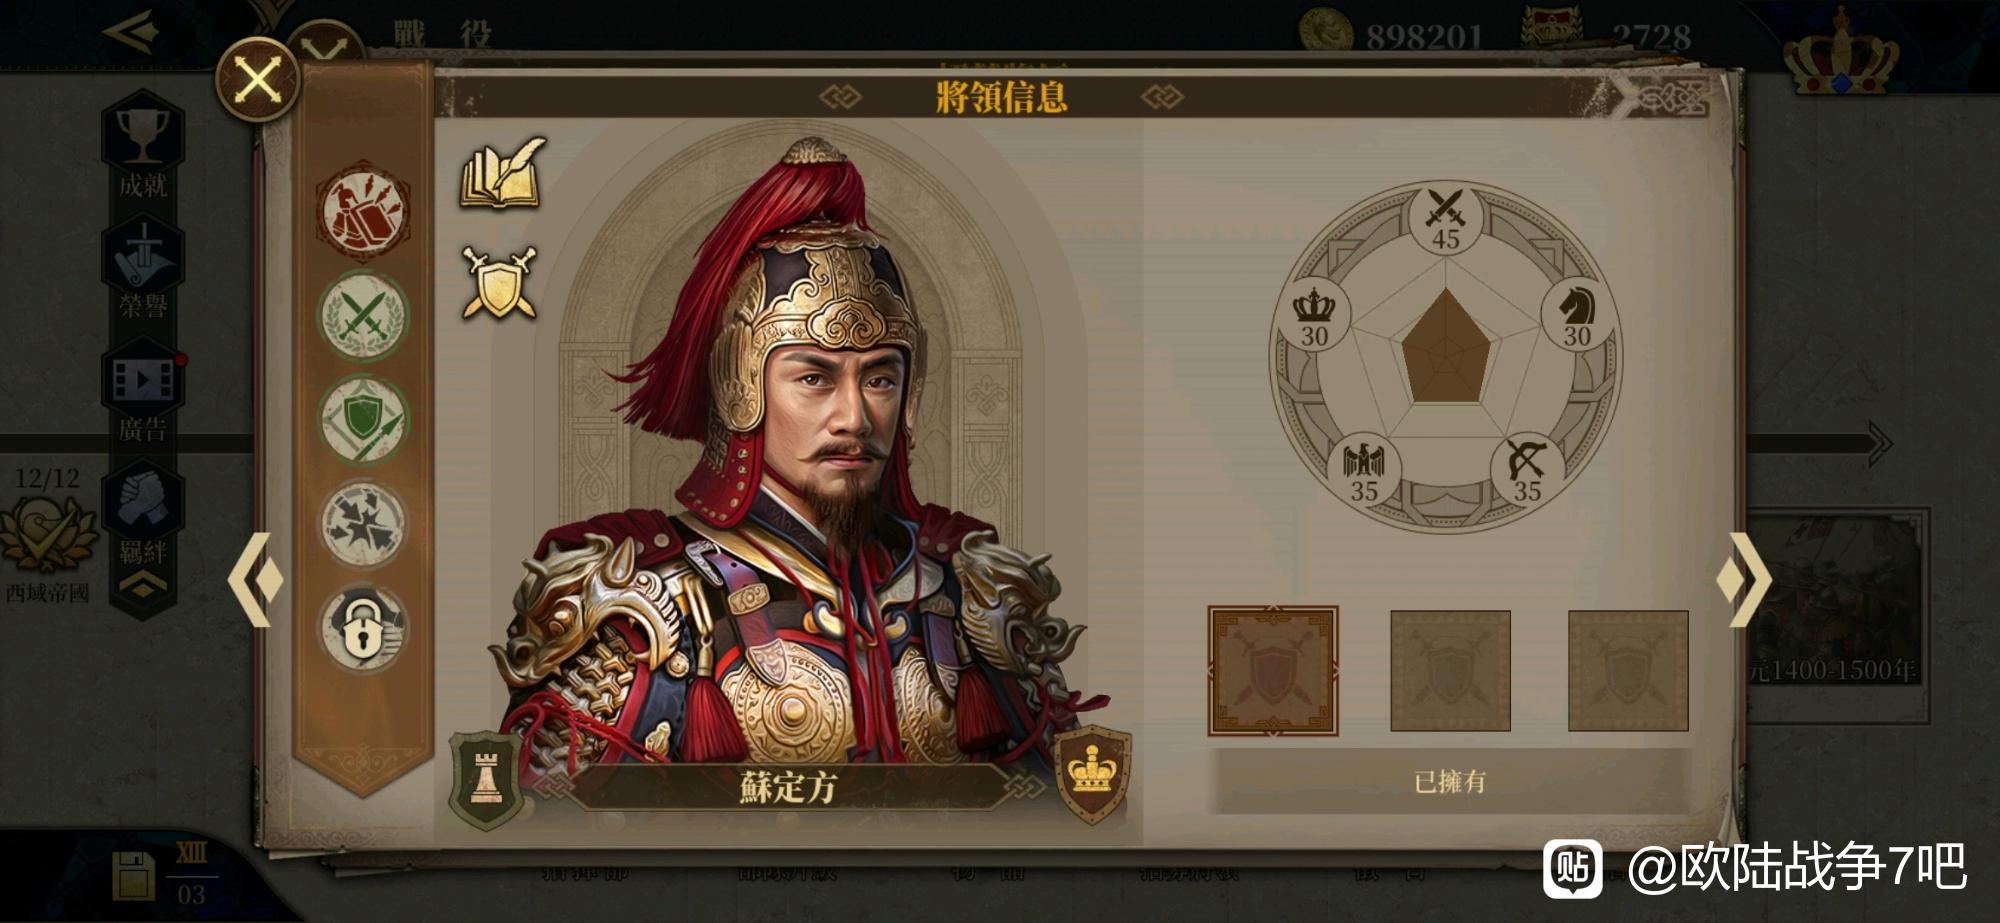Select the grey arrows category medallion
Viewport: 2000px width, 923px height.
(x=363, y=524)
